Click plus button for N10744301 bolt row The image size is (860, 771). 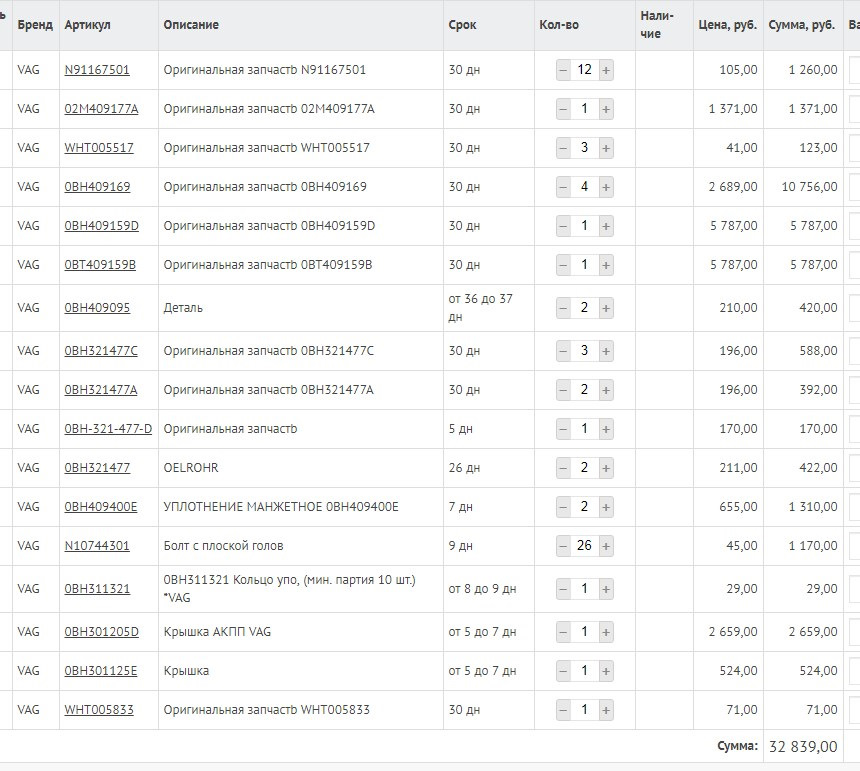(x=606, y=546)
